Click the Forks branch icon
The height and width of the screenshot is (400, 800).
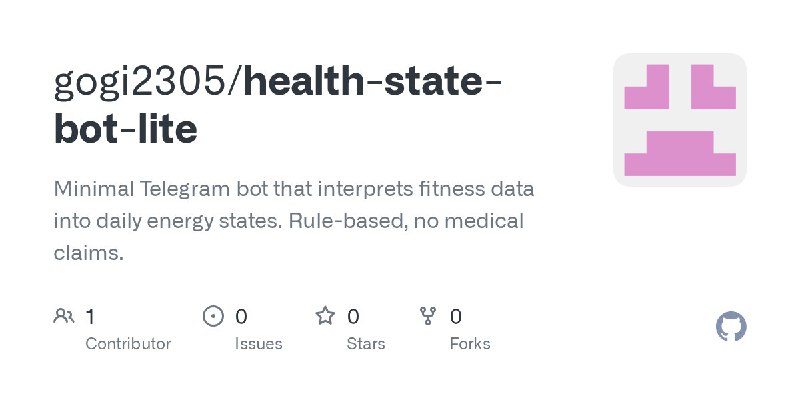tap(428, 317)
